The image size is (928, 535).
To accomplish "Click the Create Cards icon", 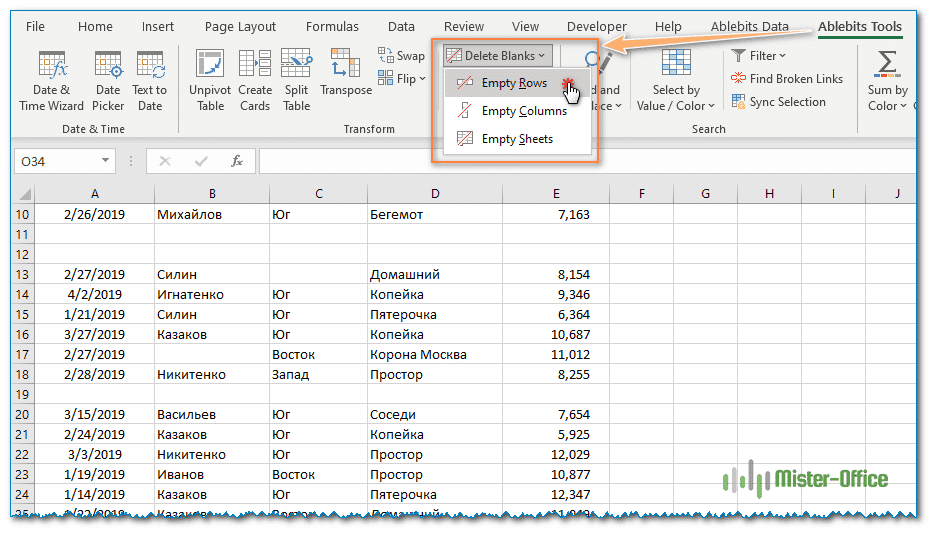I will [x=255, y=80].
